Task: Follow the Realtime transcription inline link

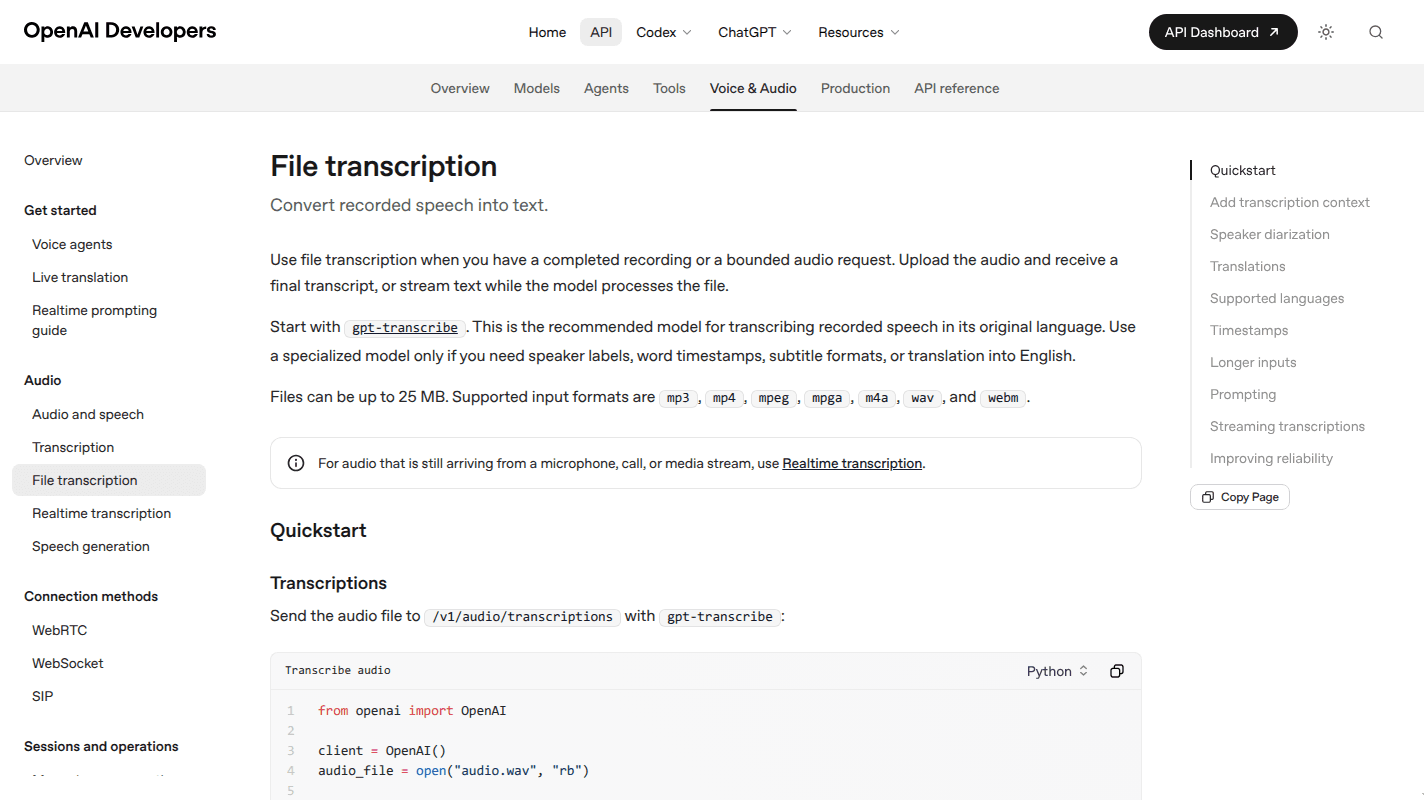Action: (x=852, y=463)
